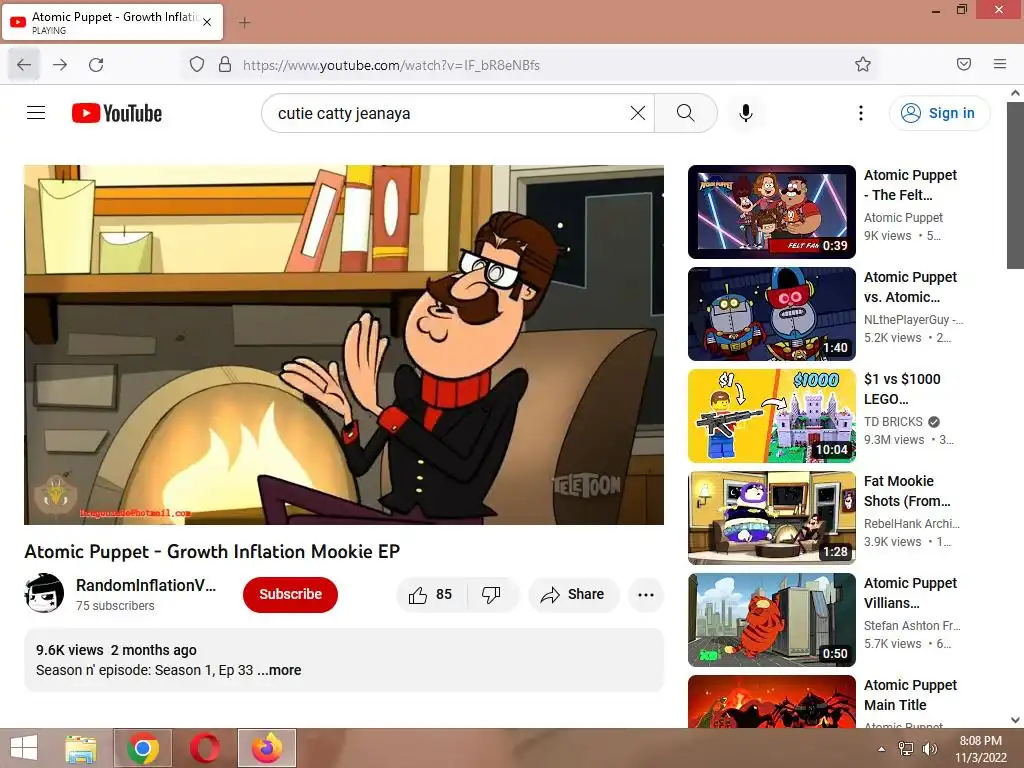Dislike the video with thumbs down
1024x768 pixels.
(491, 595)
